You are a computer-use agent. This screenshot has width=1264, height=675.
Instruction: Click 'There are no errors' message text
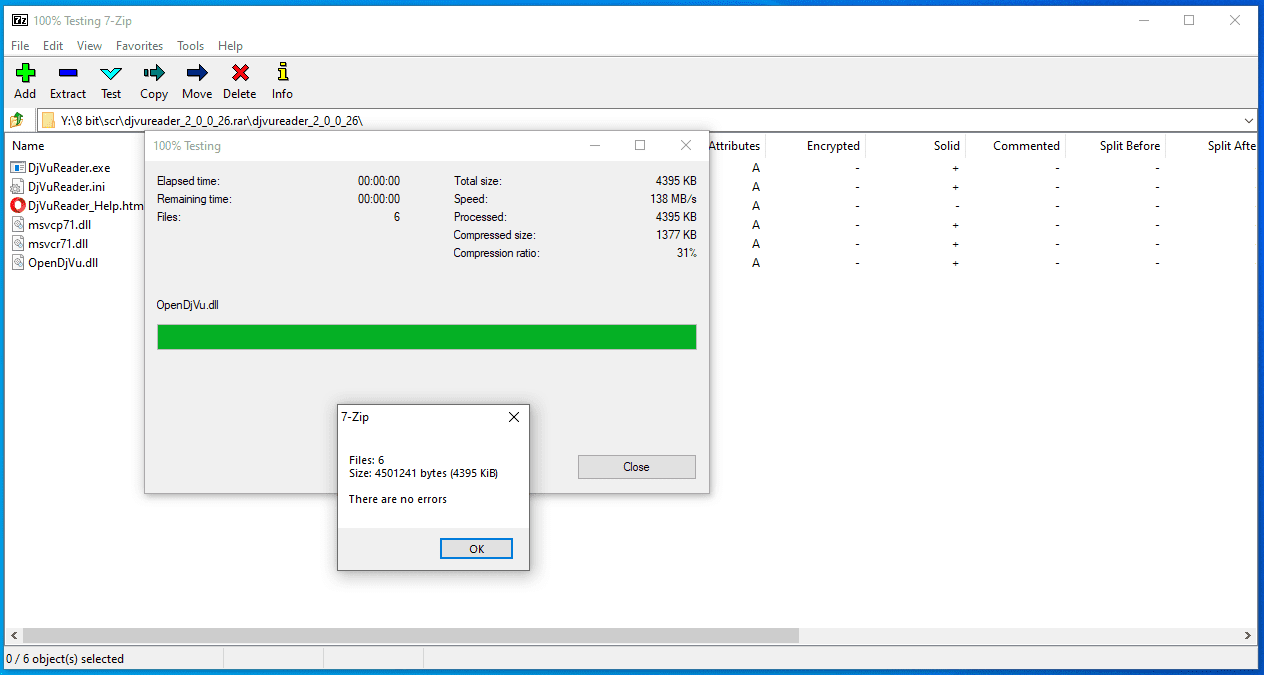pos(398,499)
